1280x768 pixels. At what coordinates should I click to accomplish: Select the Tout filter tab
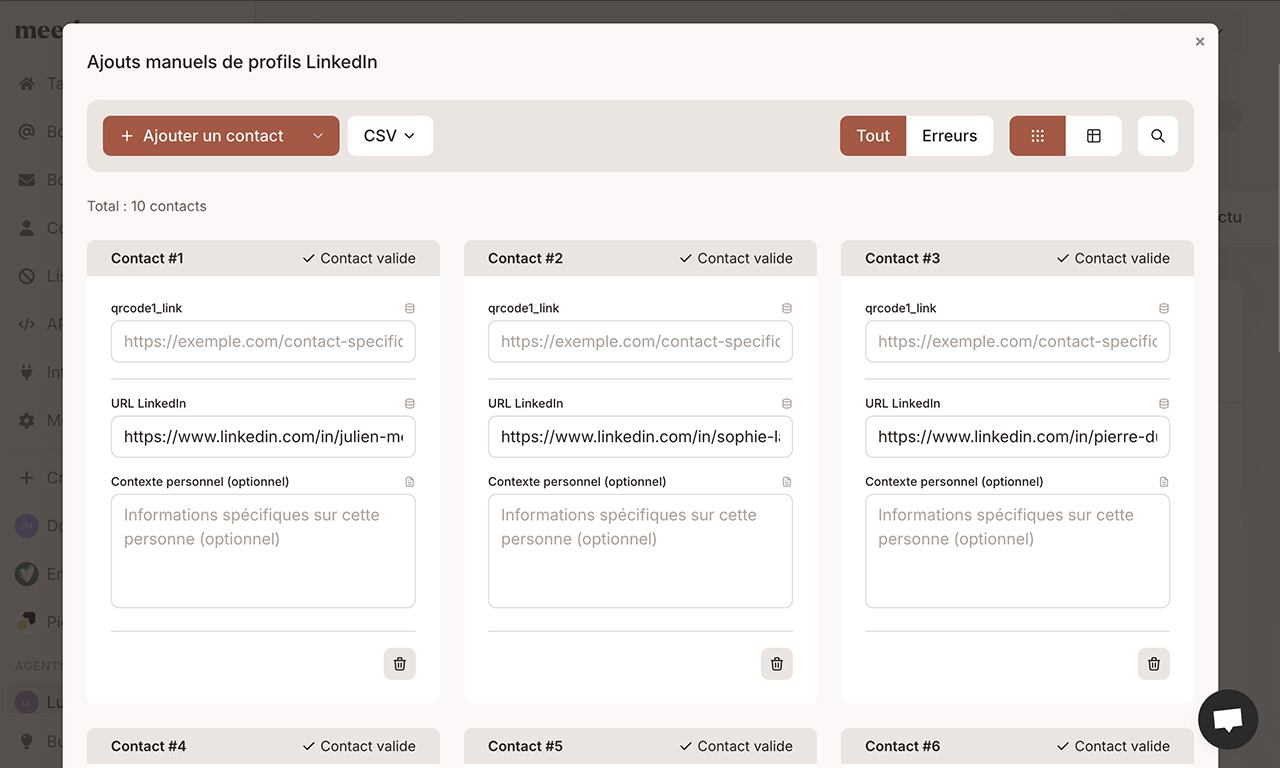pyautogui.click(x=872, y=136)
